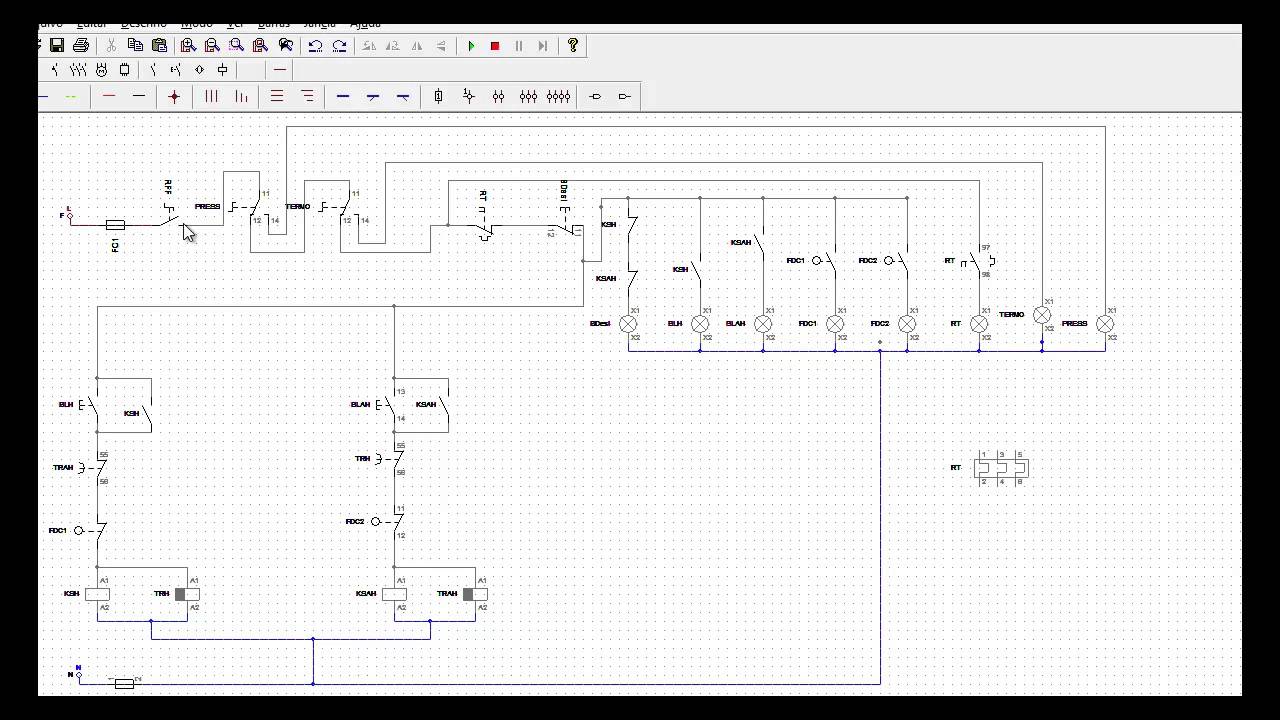Click the Cut scissors icon
Screen dimensions: 1280x720
click(x=111, y=45)
